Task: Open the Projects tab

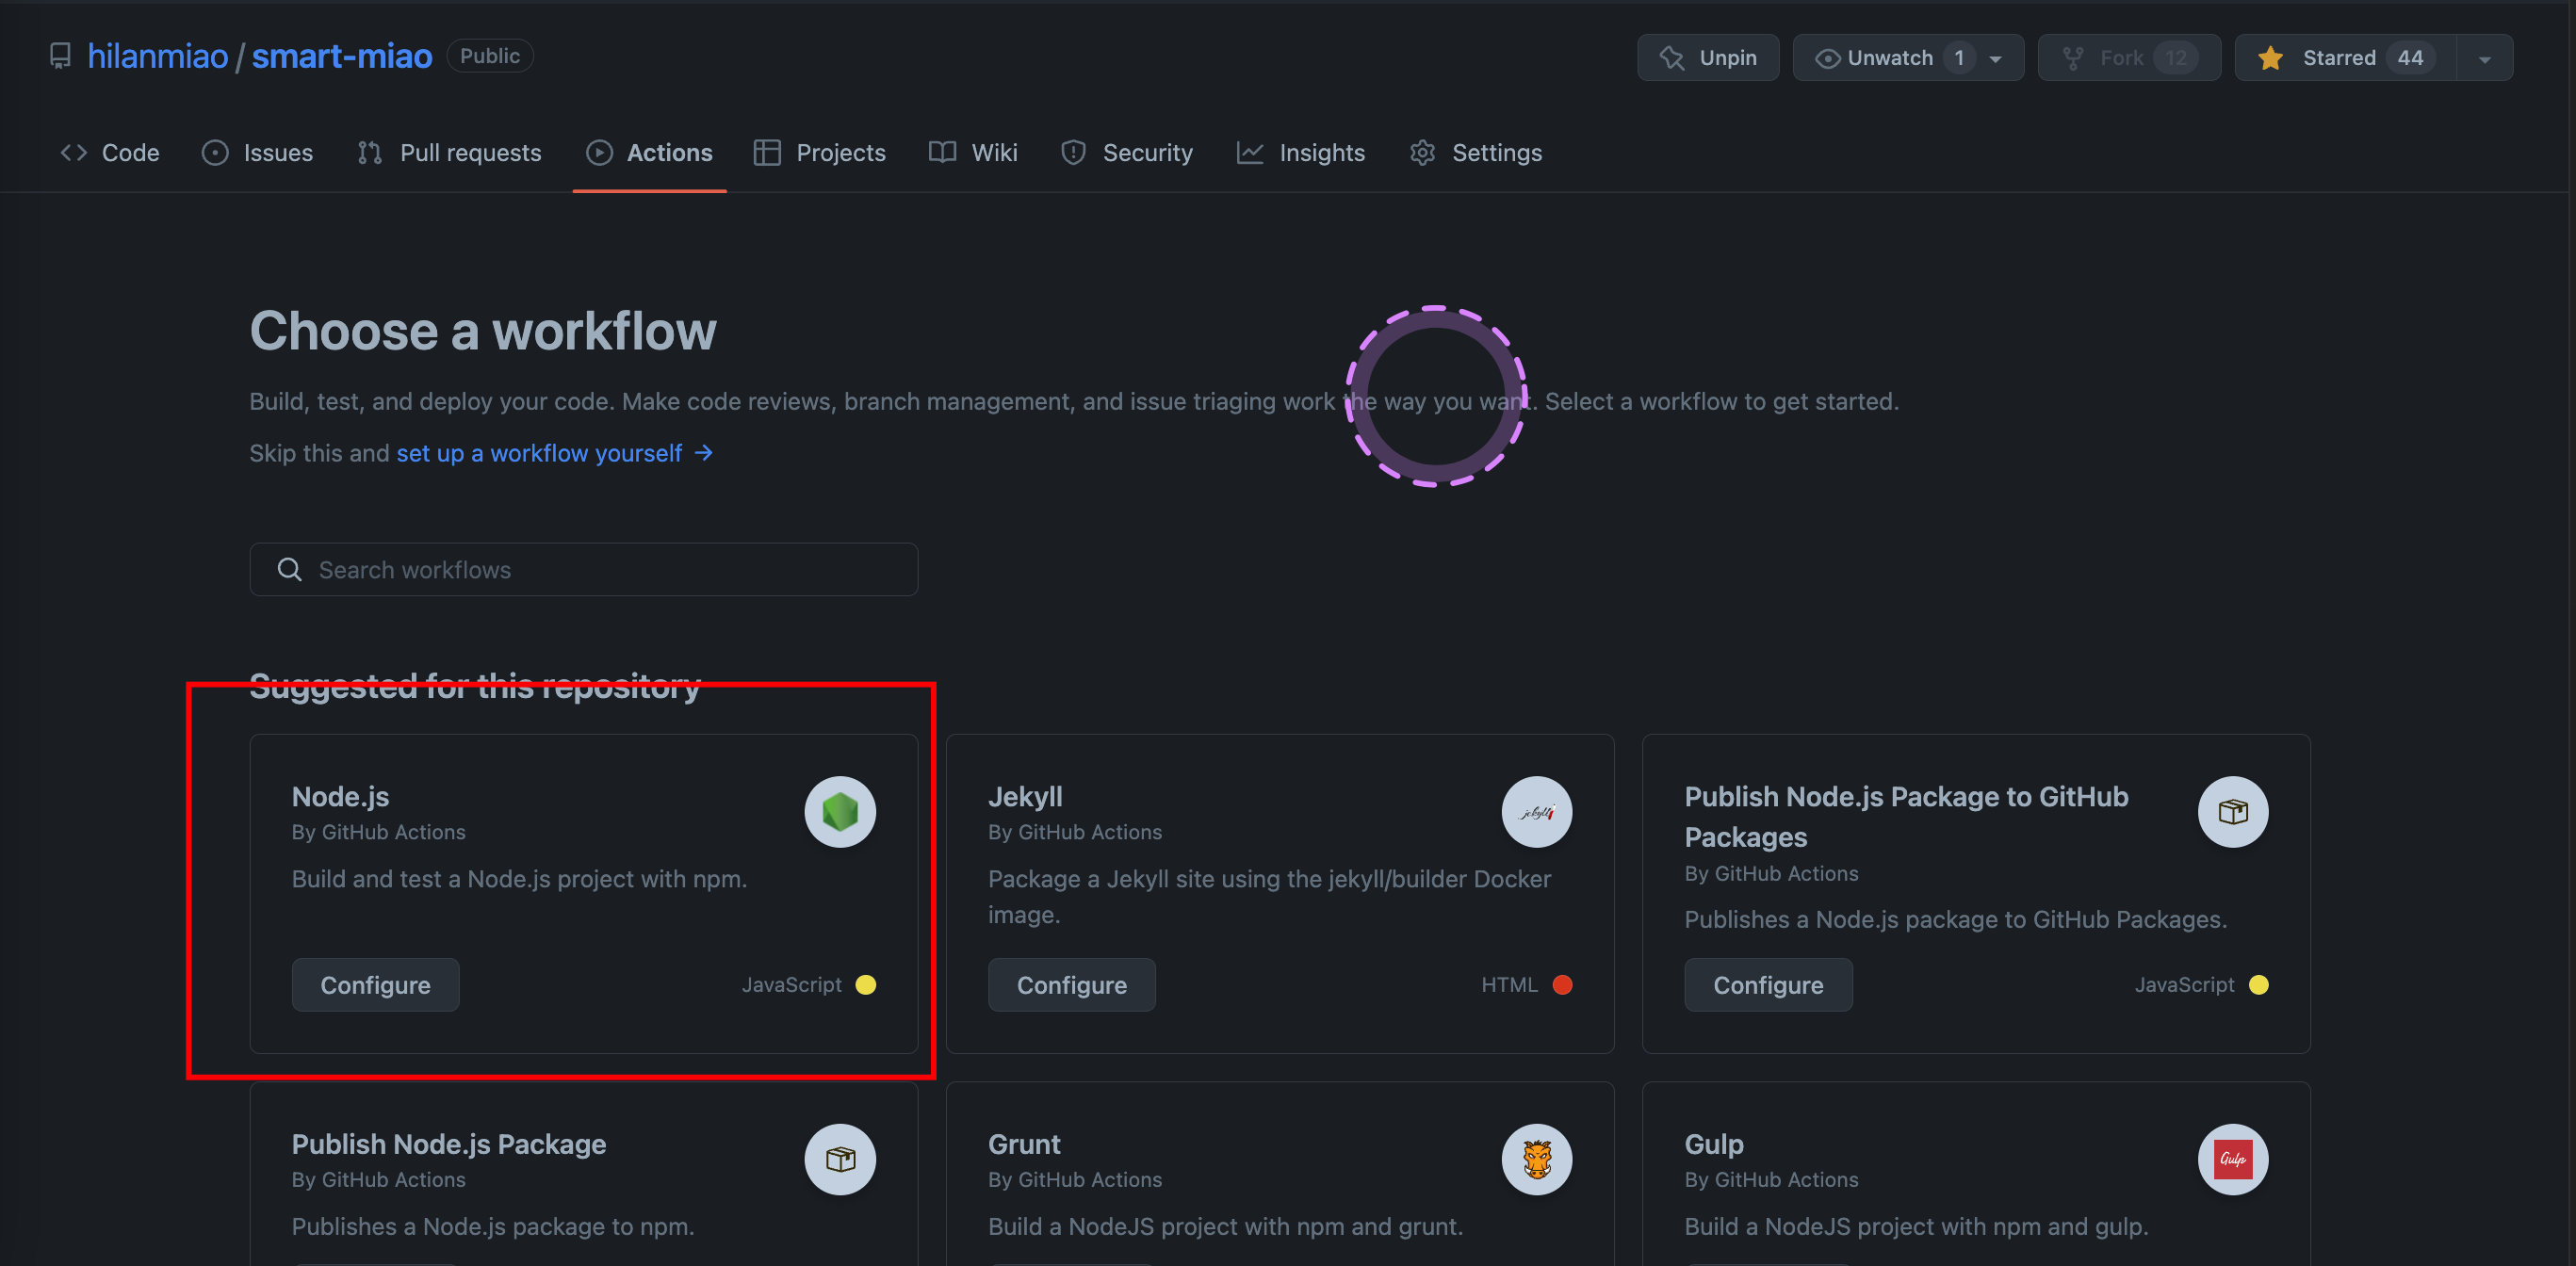Action: (820, 152)
